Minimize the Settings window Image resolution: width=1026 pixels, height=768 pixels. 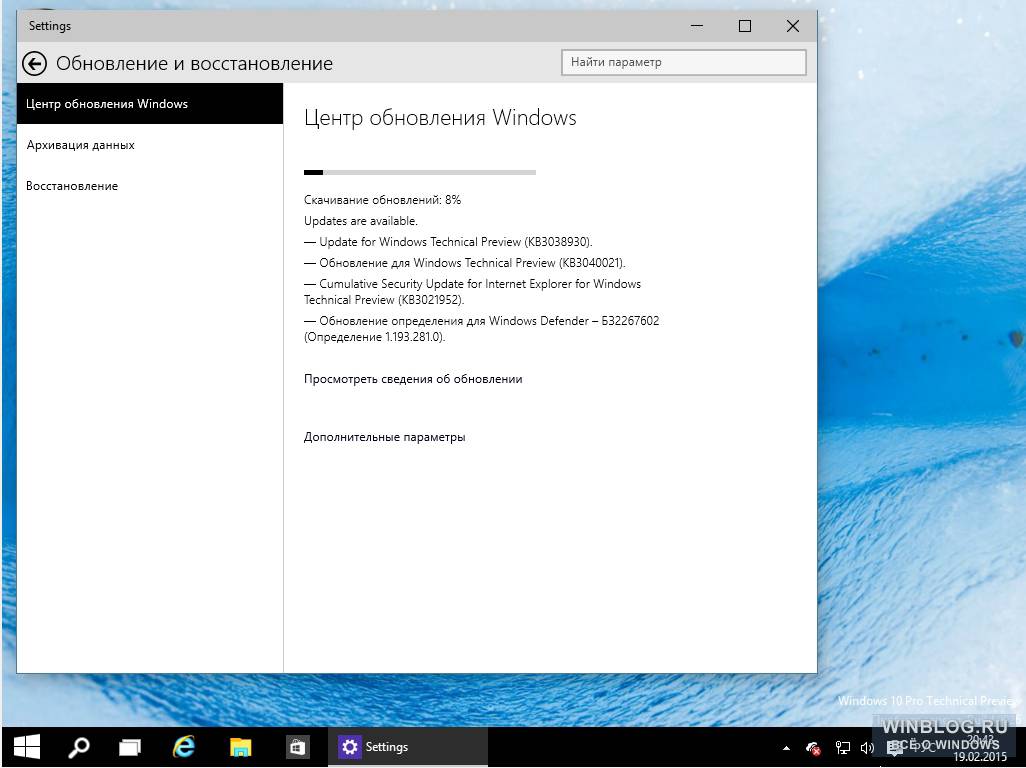click(697, 26)
